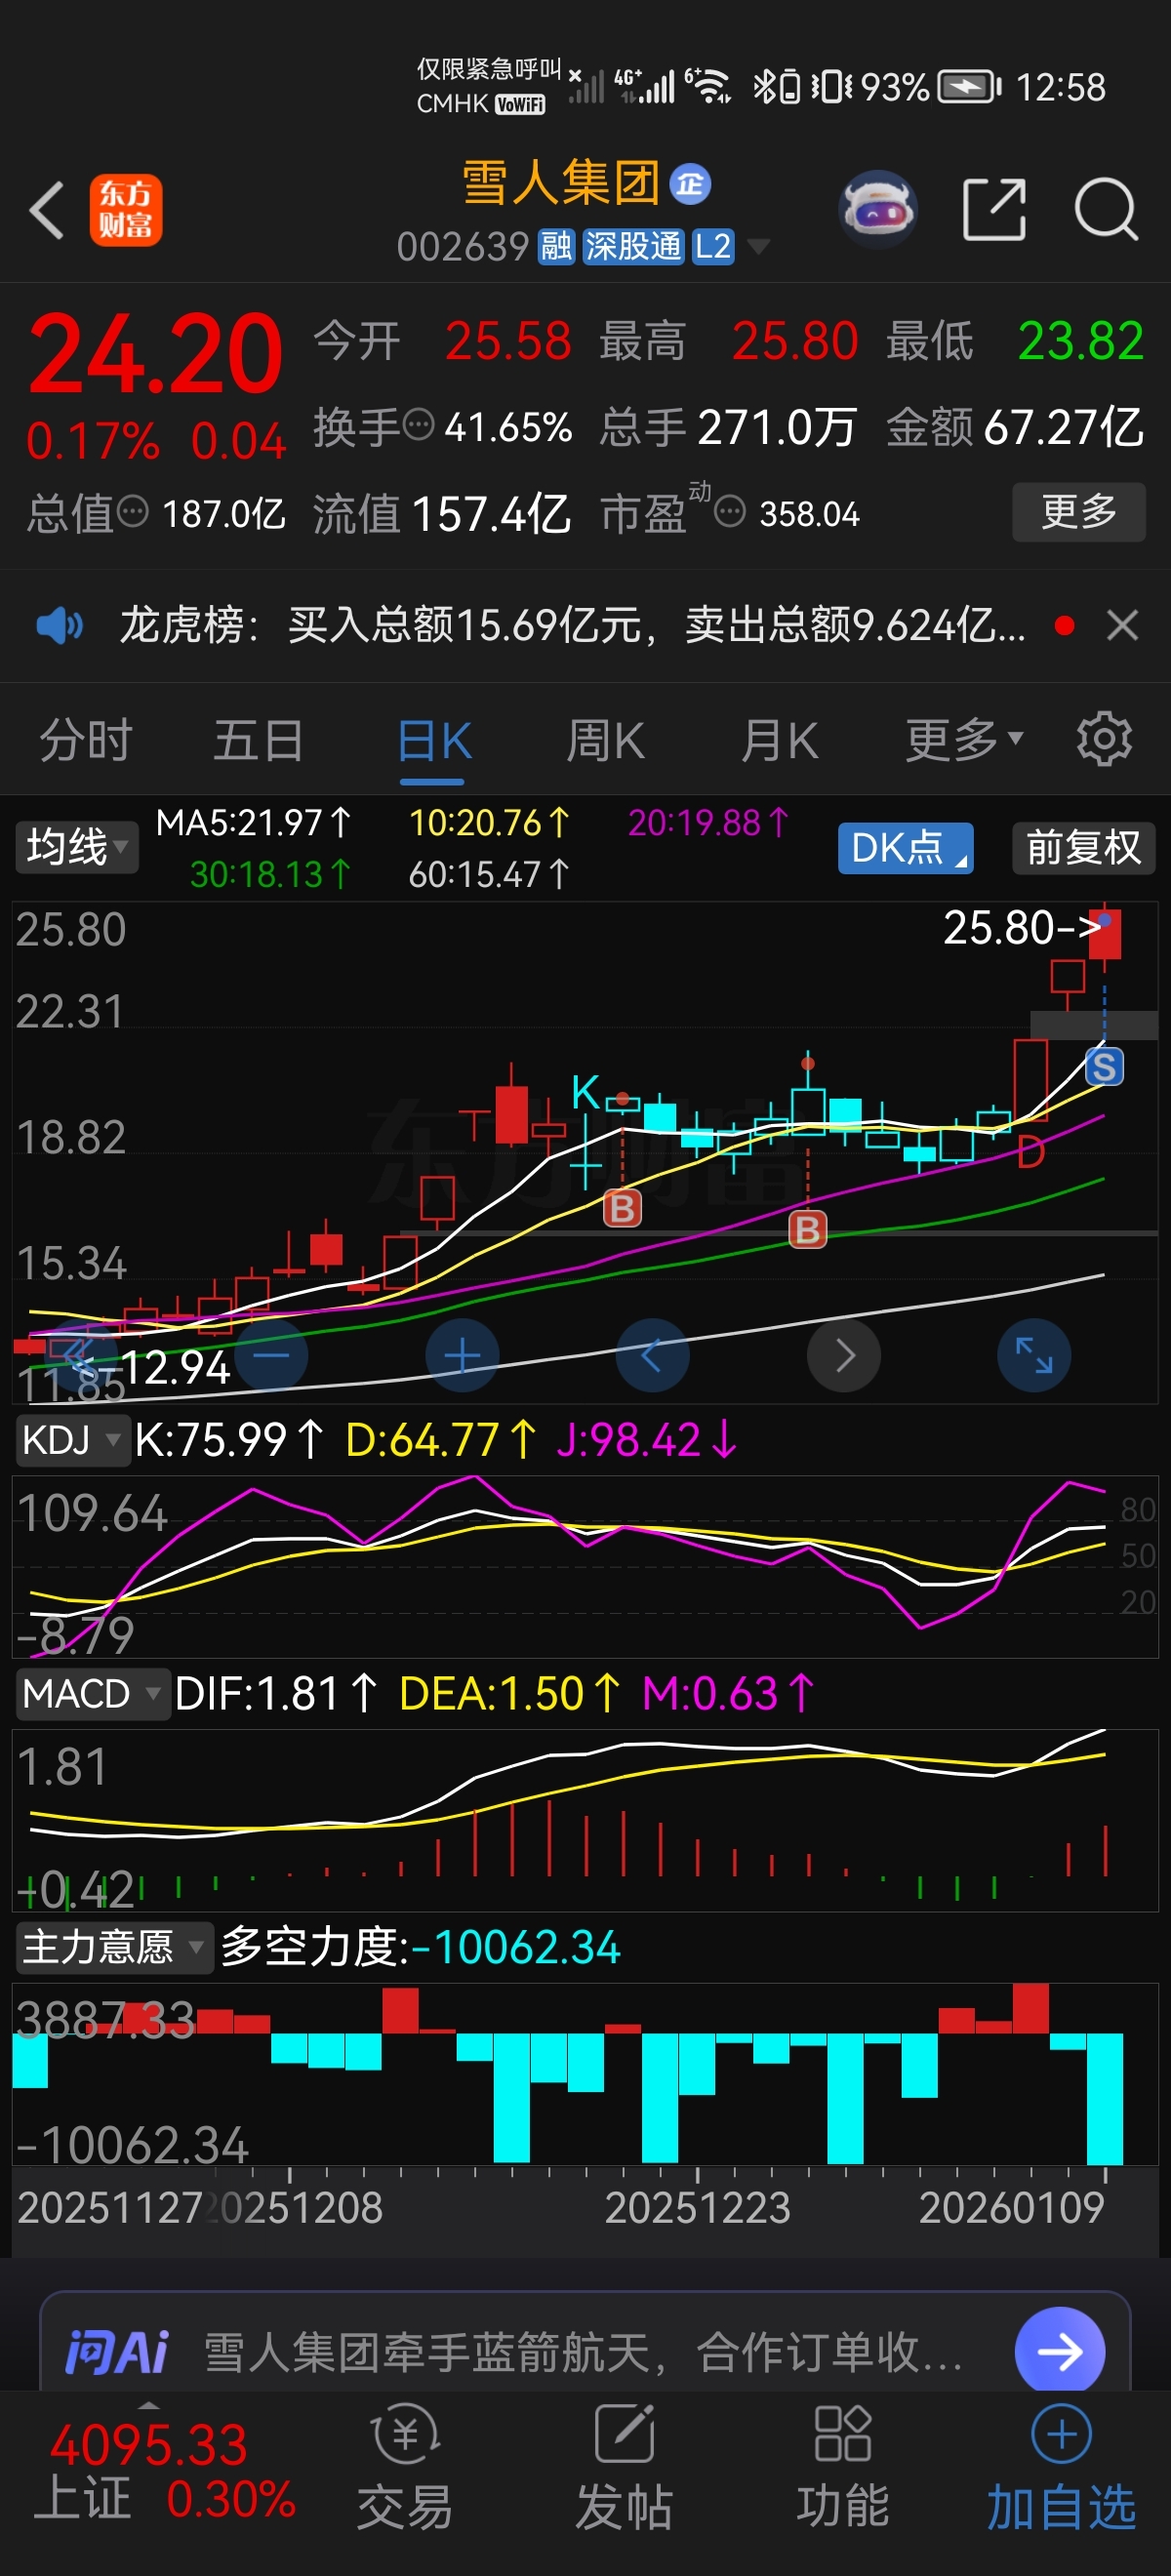
Task: Tap the 前复权 button
Action: click(x=1084, y=848)
